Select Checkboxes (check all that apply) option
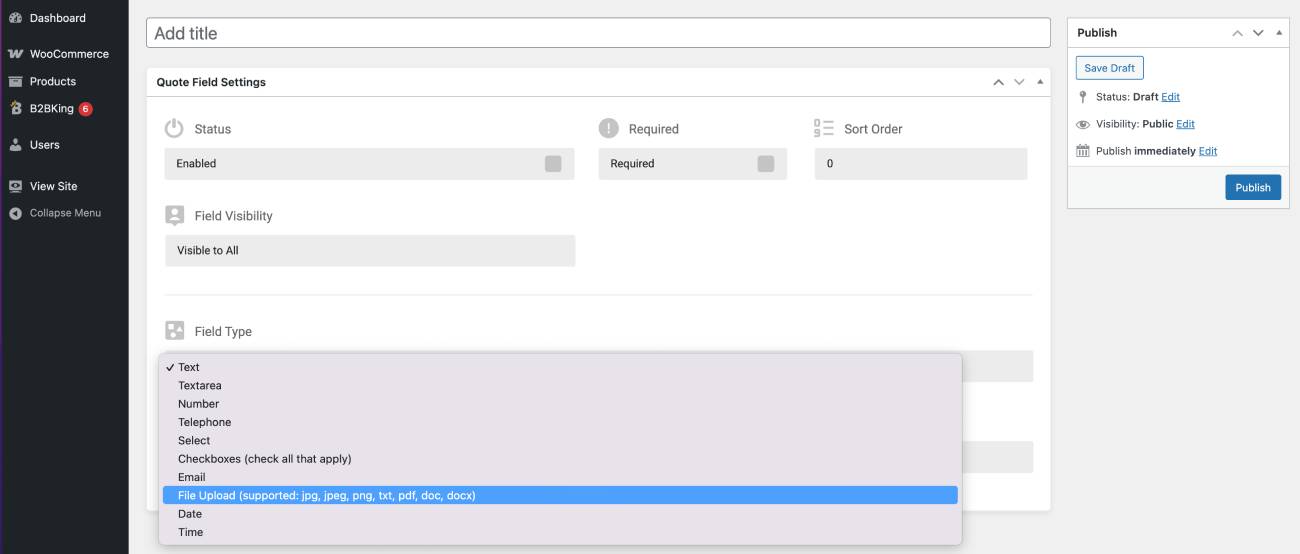 [560, 459]
